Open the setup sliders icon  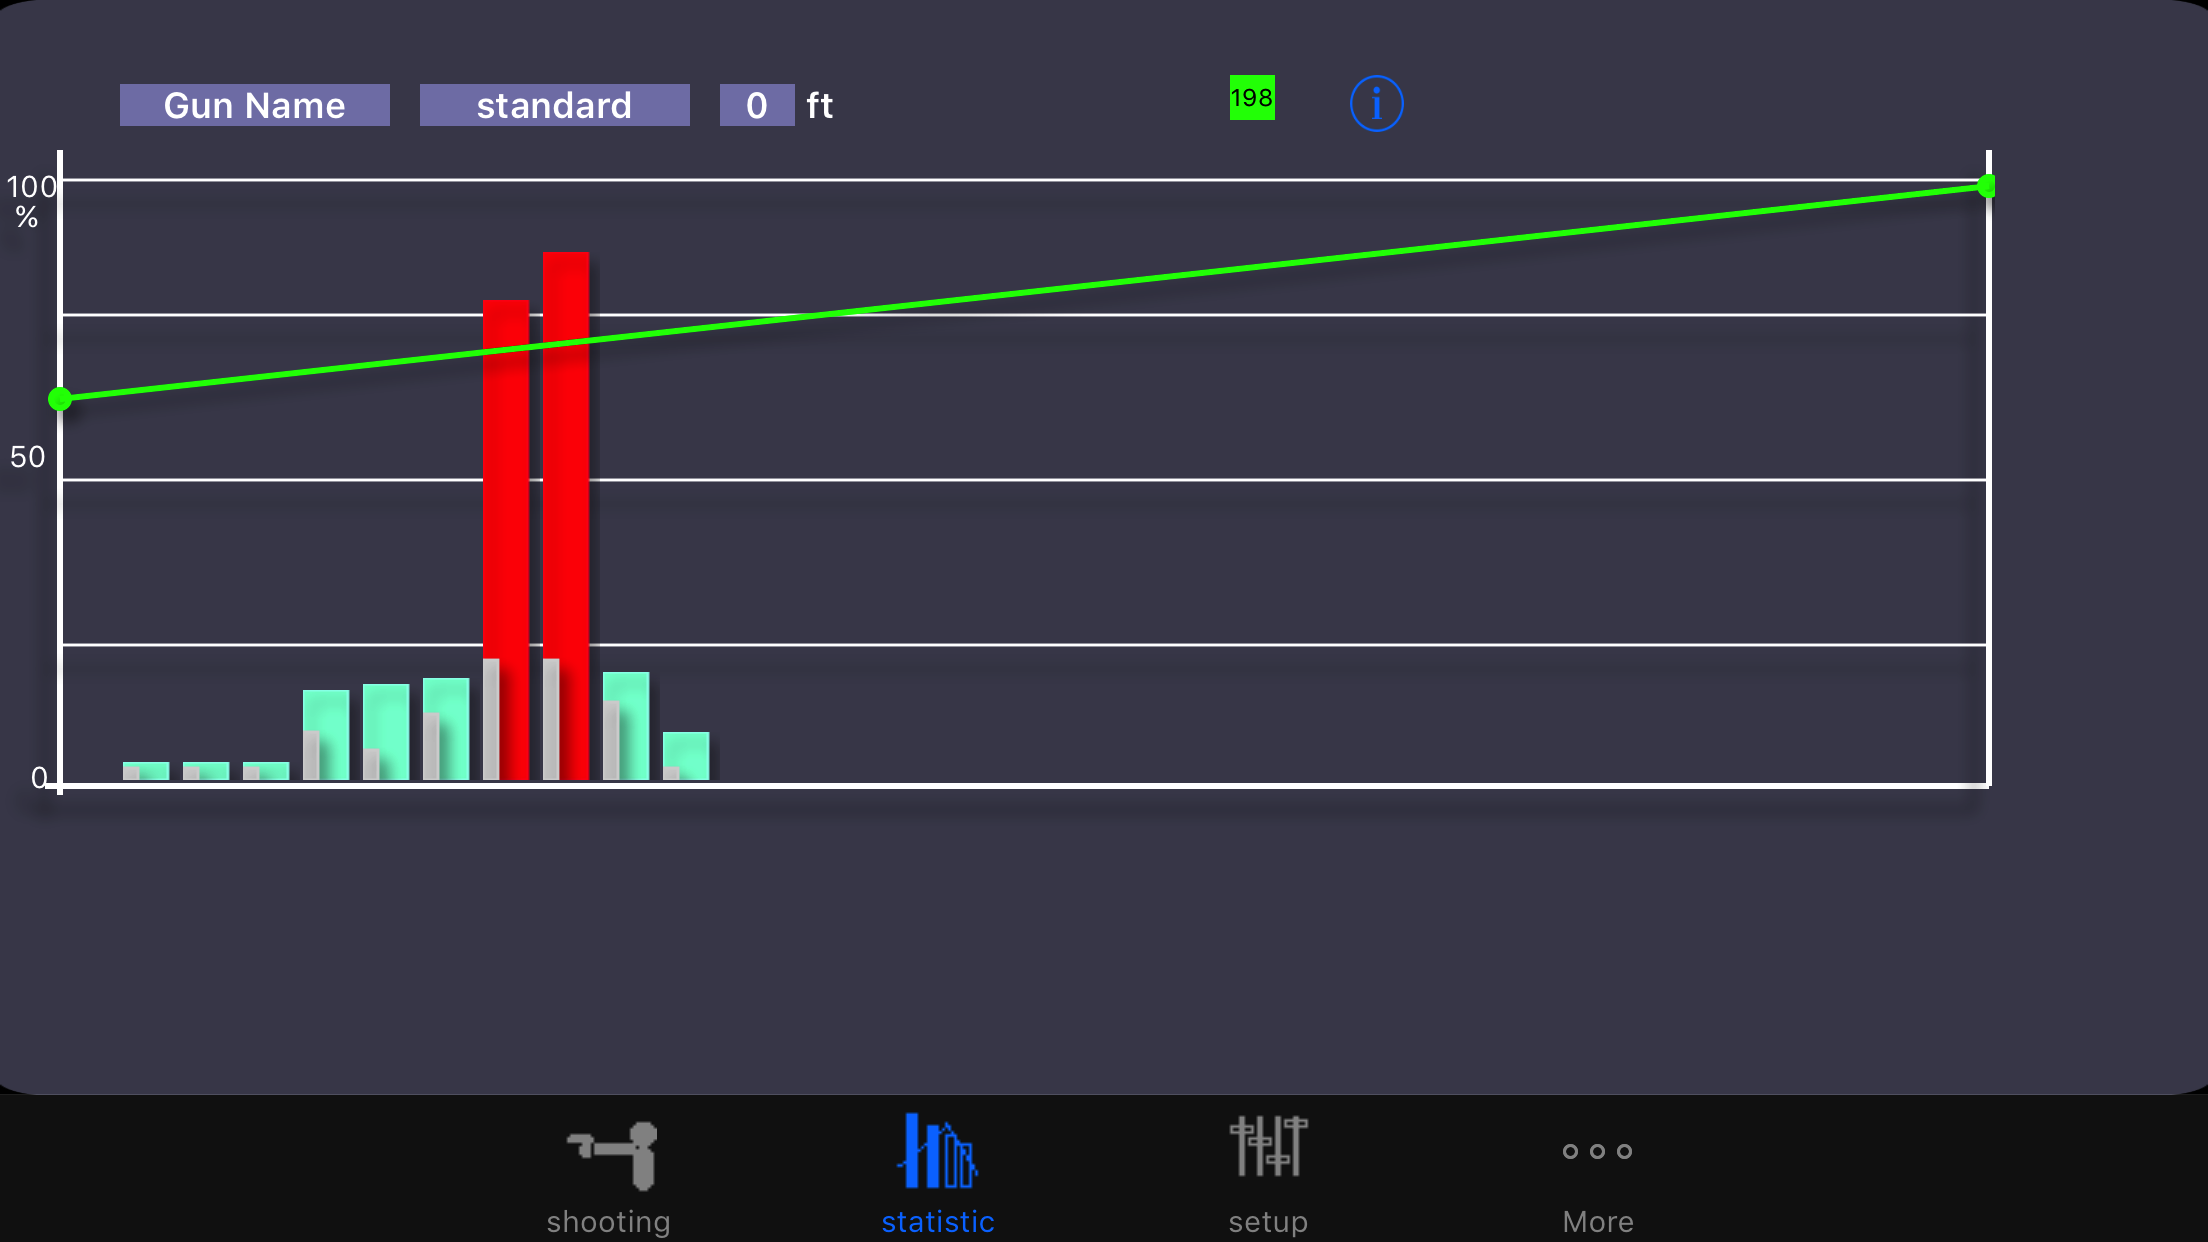1268,1147
